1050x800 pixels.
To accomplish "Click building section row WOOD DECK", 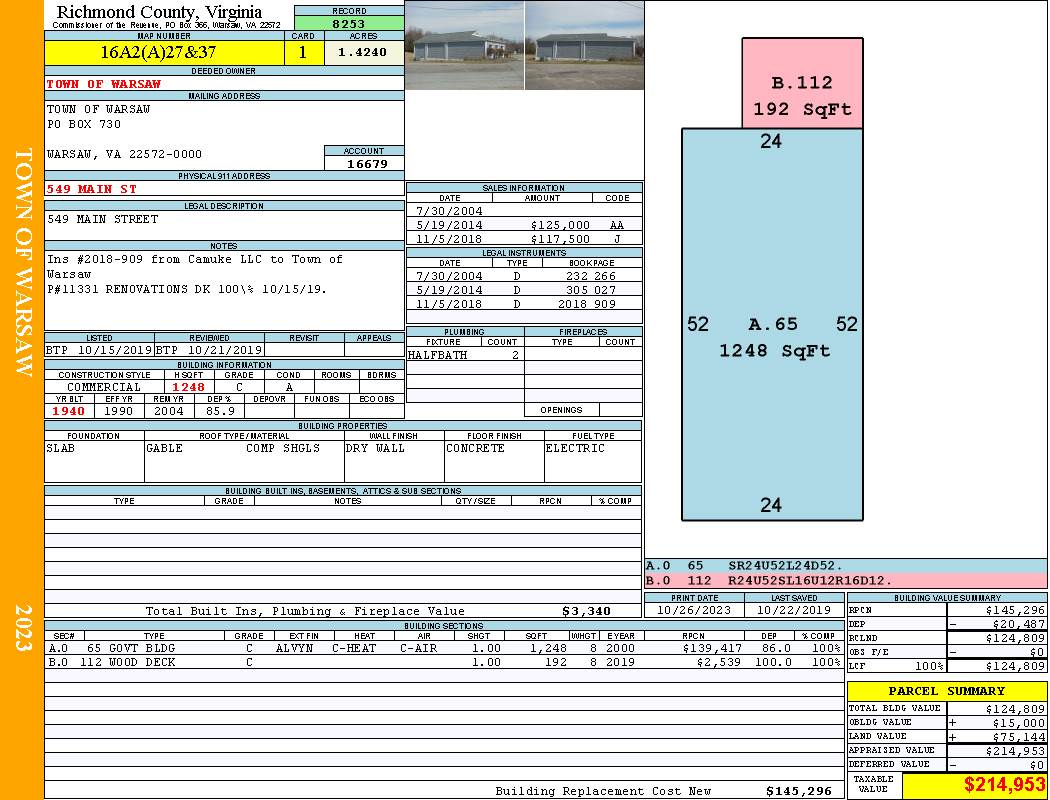I will pyautogui.click(x=445, y=662).
